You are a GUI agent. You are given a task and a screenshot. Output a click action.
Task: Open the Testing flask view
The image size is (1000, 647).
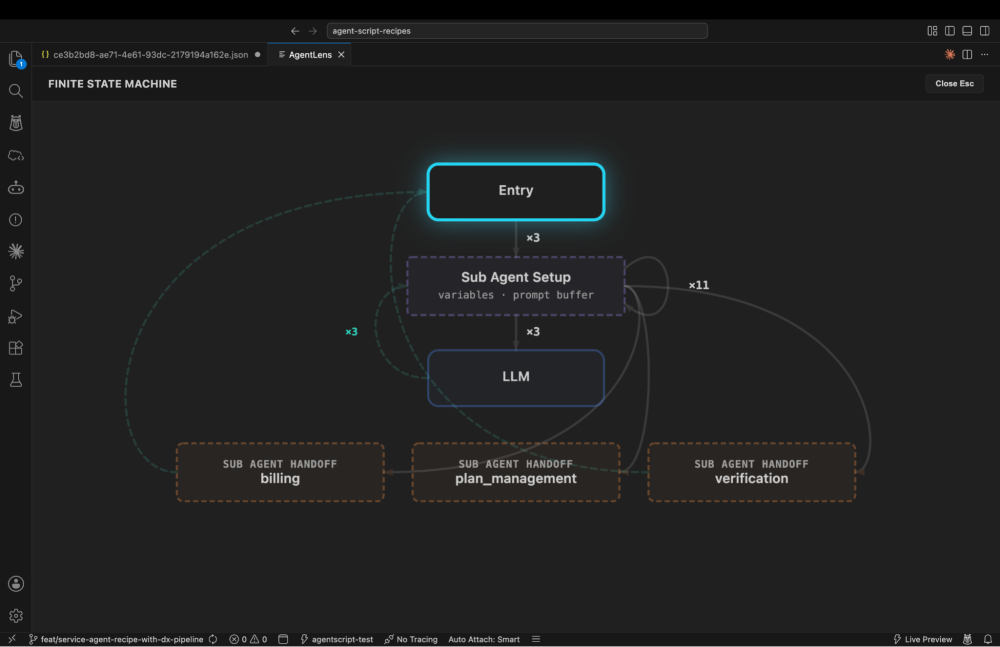click(x=16, y=380)
